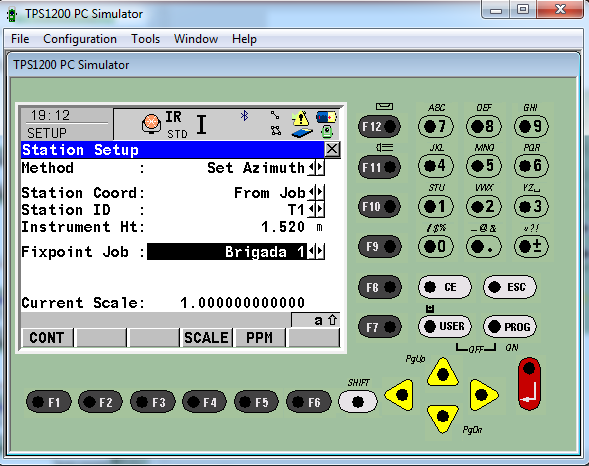Click the numeric key 0
Screen dimensions: 589x466
(436, 246)
